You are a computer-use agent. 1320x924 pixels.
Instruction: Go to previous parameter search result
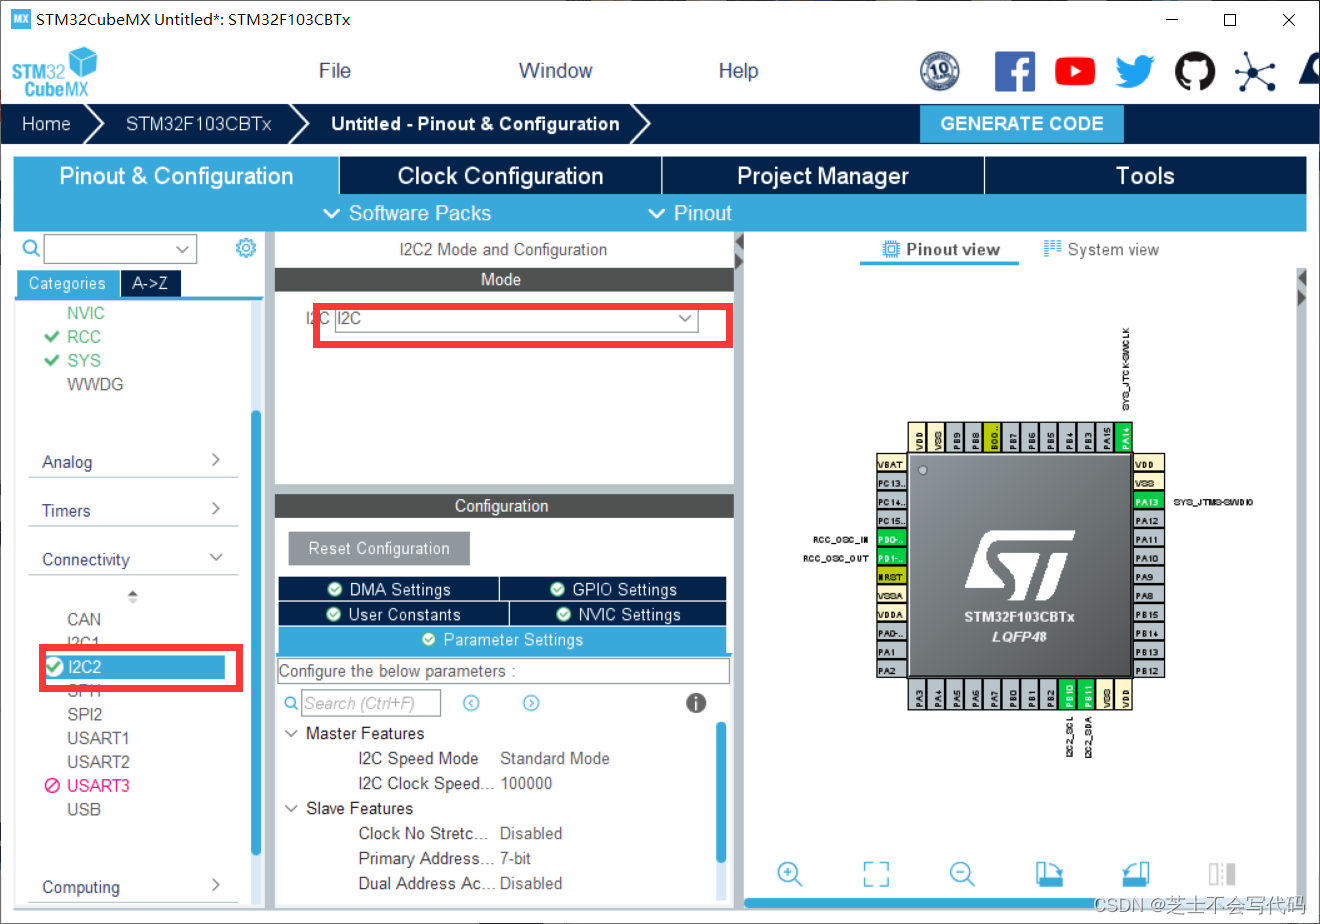tap(471, 703)
